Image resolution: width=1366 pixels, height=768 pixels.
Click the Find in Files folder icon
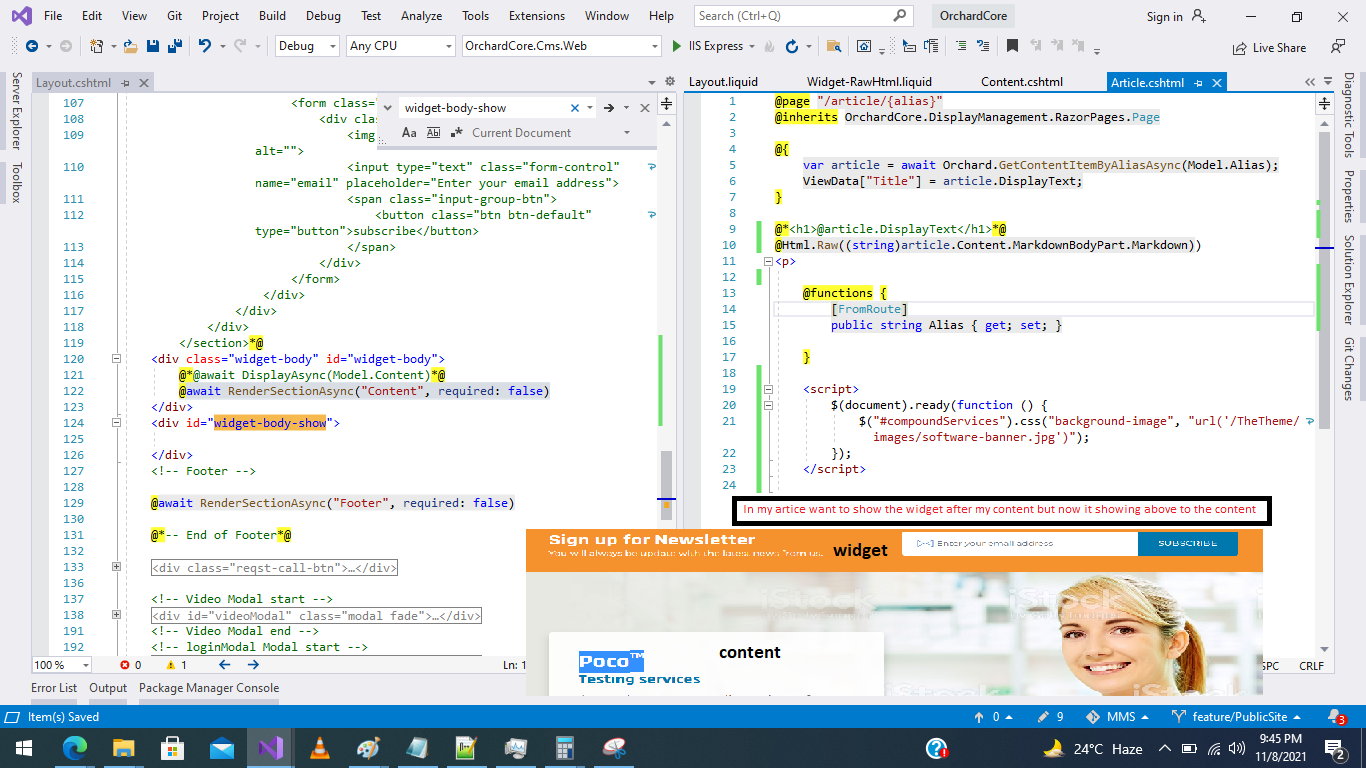(x=834, y=46)
